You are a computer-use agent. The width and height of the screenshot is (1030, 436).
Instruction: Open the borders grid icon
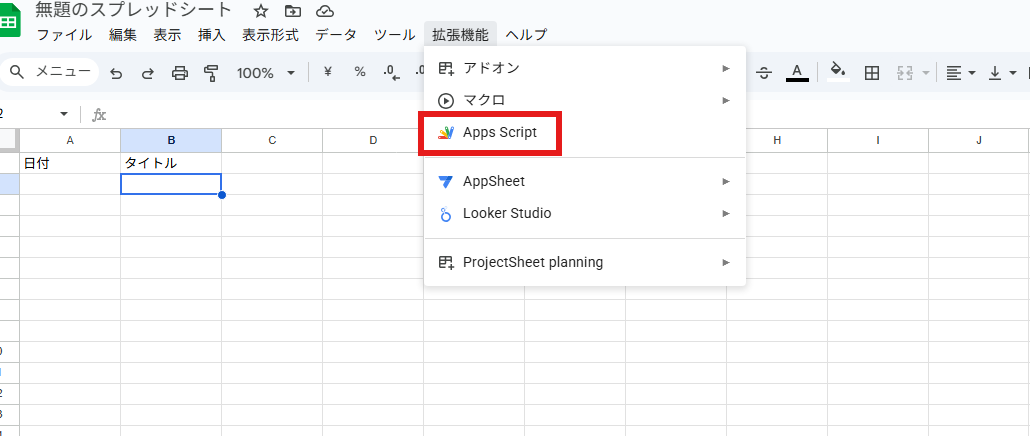(x=872, y=73)
